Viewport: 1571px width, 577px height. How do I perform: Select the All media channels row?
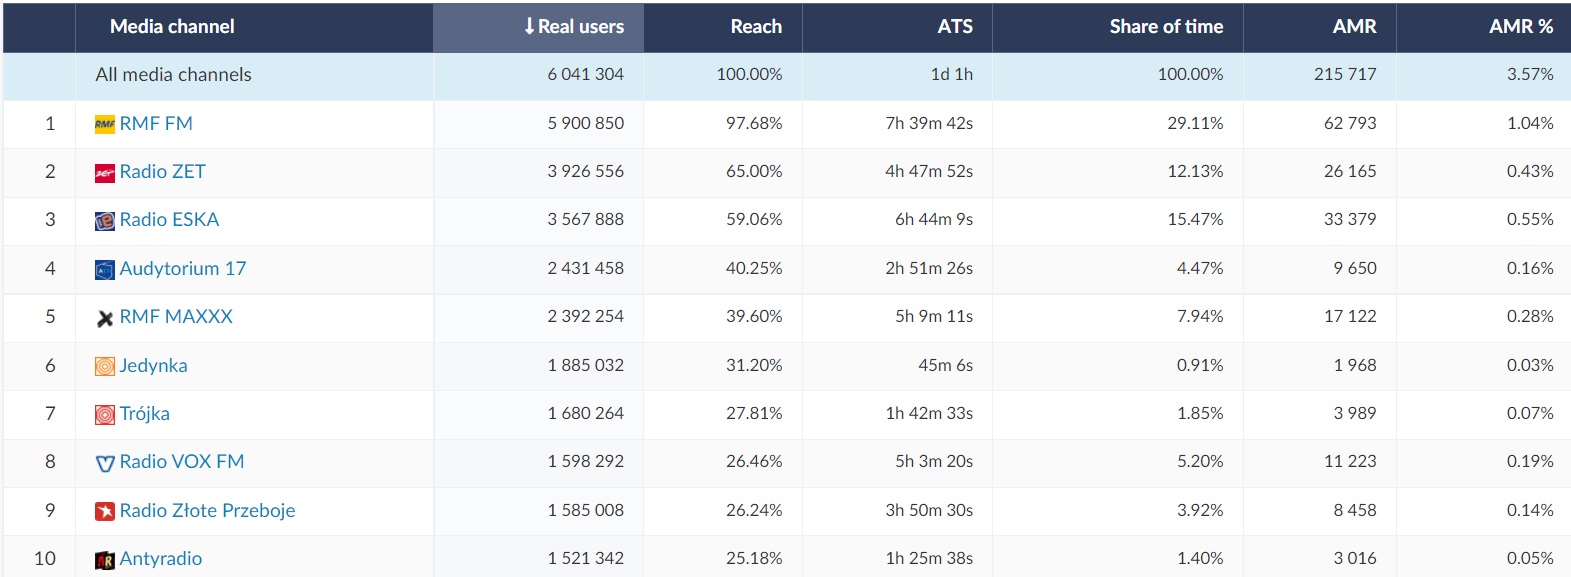173,75
